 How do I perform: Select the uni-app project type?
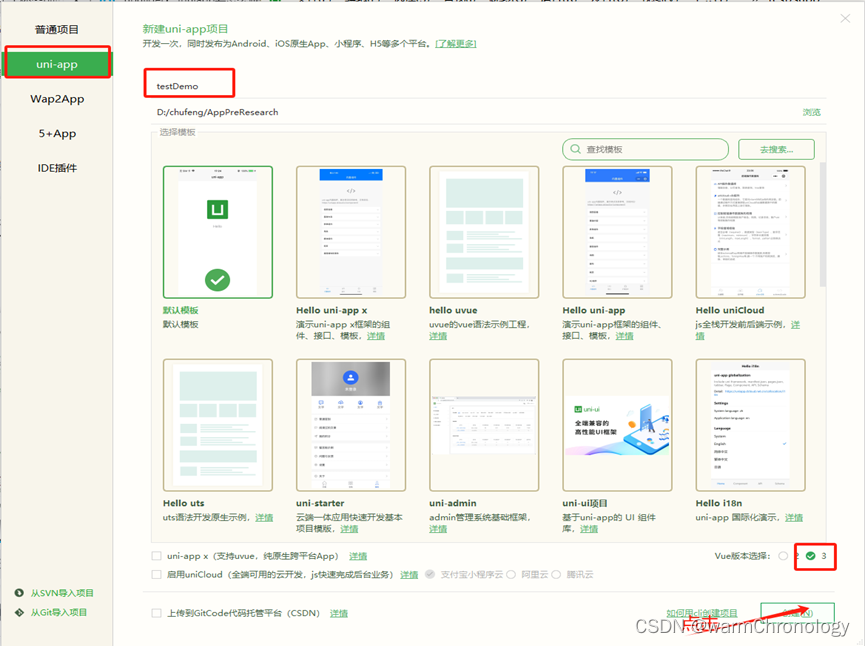[57, 64]
